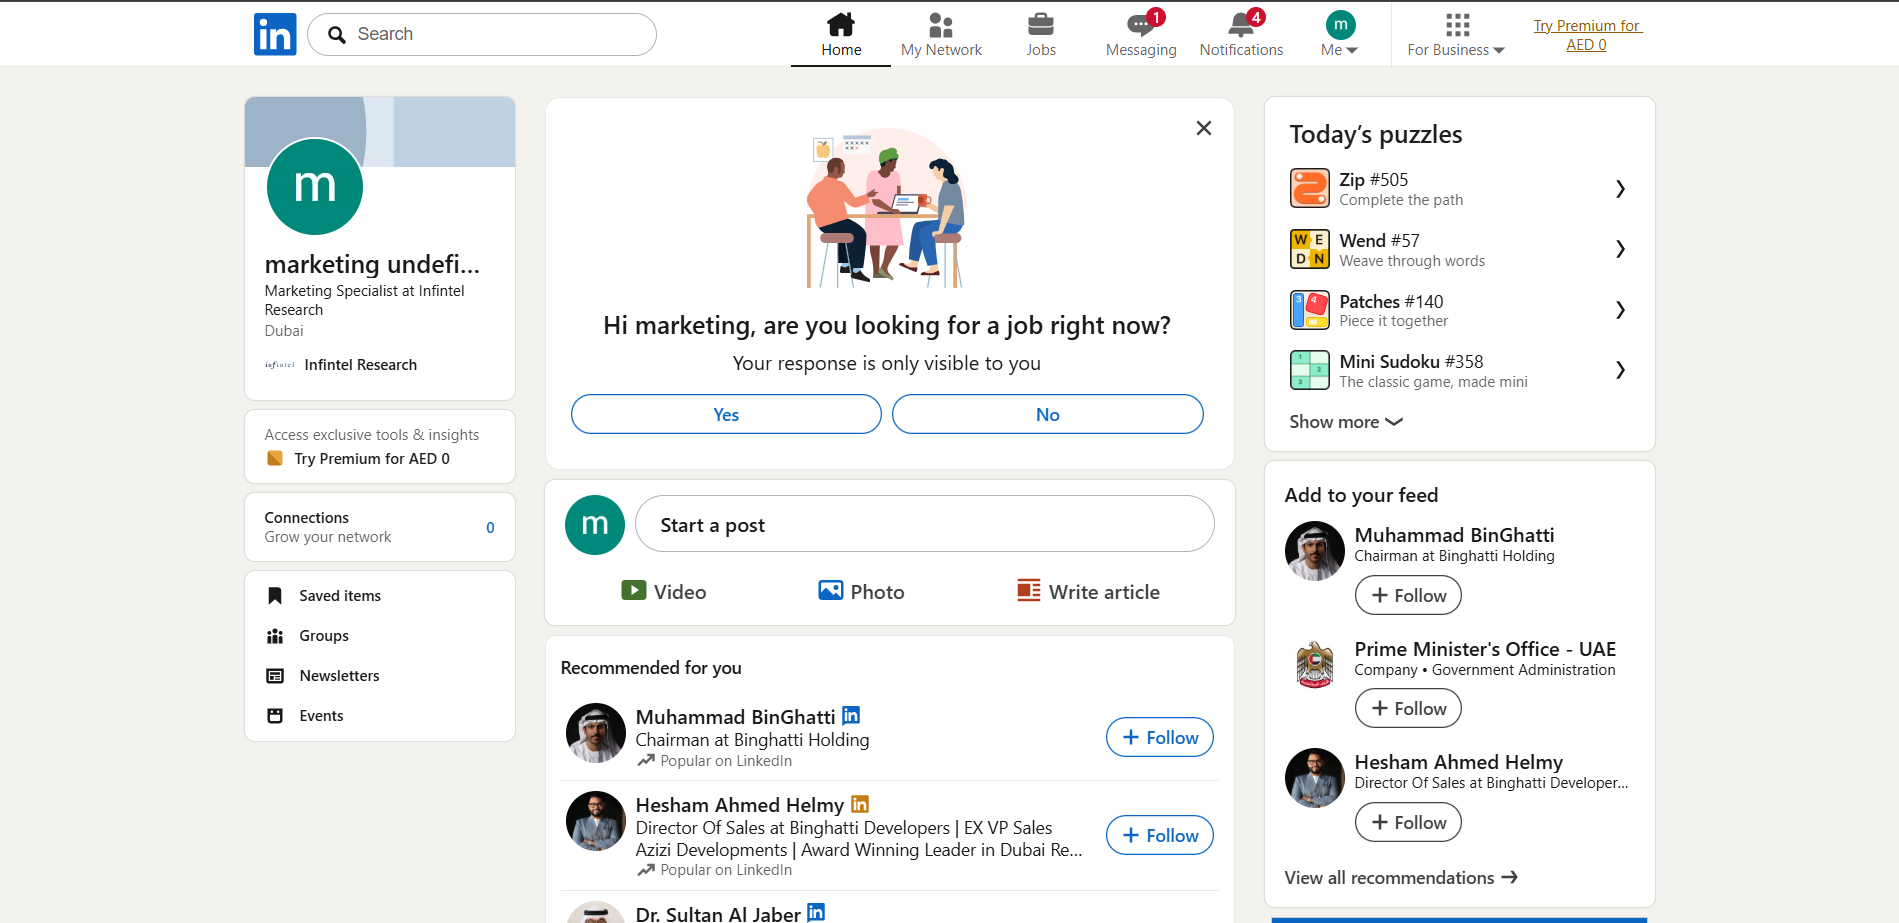The width and height of the screenshot is (1899, 923).
Task: Click the Newsletters icon in sidebar
Action: (275, 676)
